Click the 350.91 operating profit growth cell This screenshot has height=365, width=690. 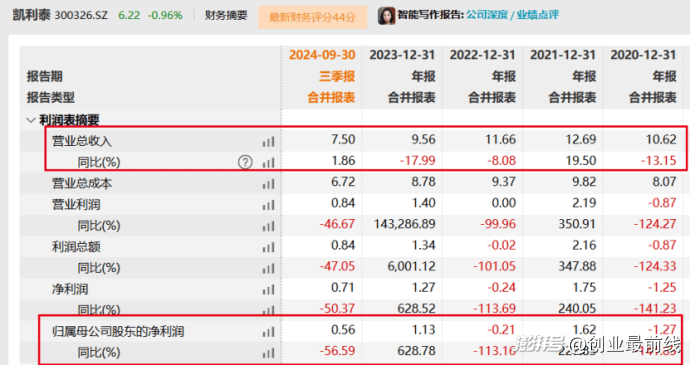577,224
